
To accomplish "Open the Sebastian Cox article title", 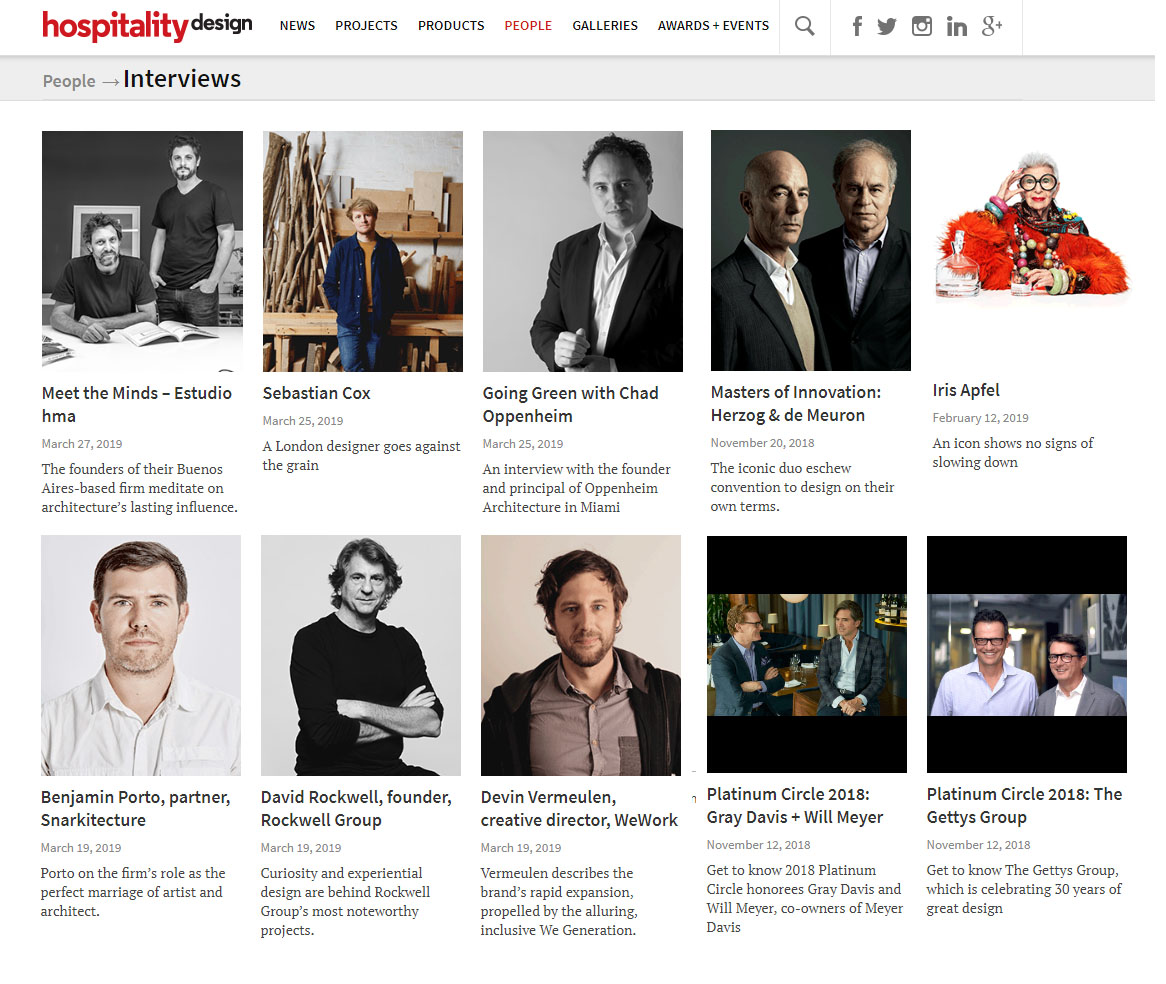I will pyautogui.click(x=316, y=393).
